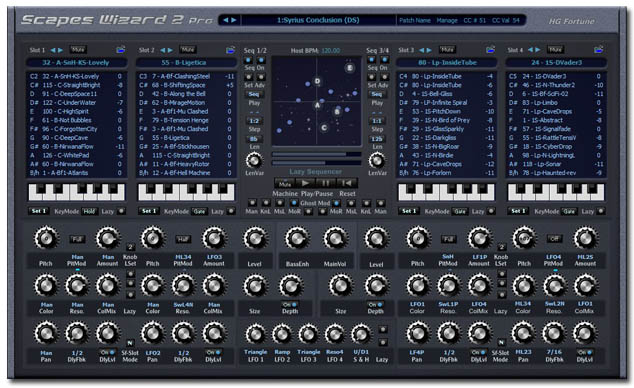Open Patch Name in the top bar
The width and height of the screenshot is (634, 388).
[414, 20]
